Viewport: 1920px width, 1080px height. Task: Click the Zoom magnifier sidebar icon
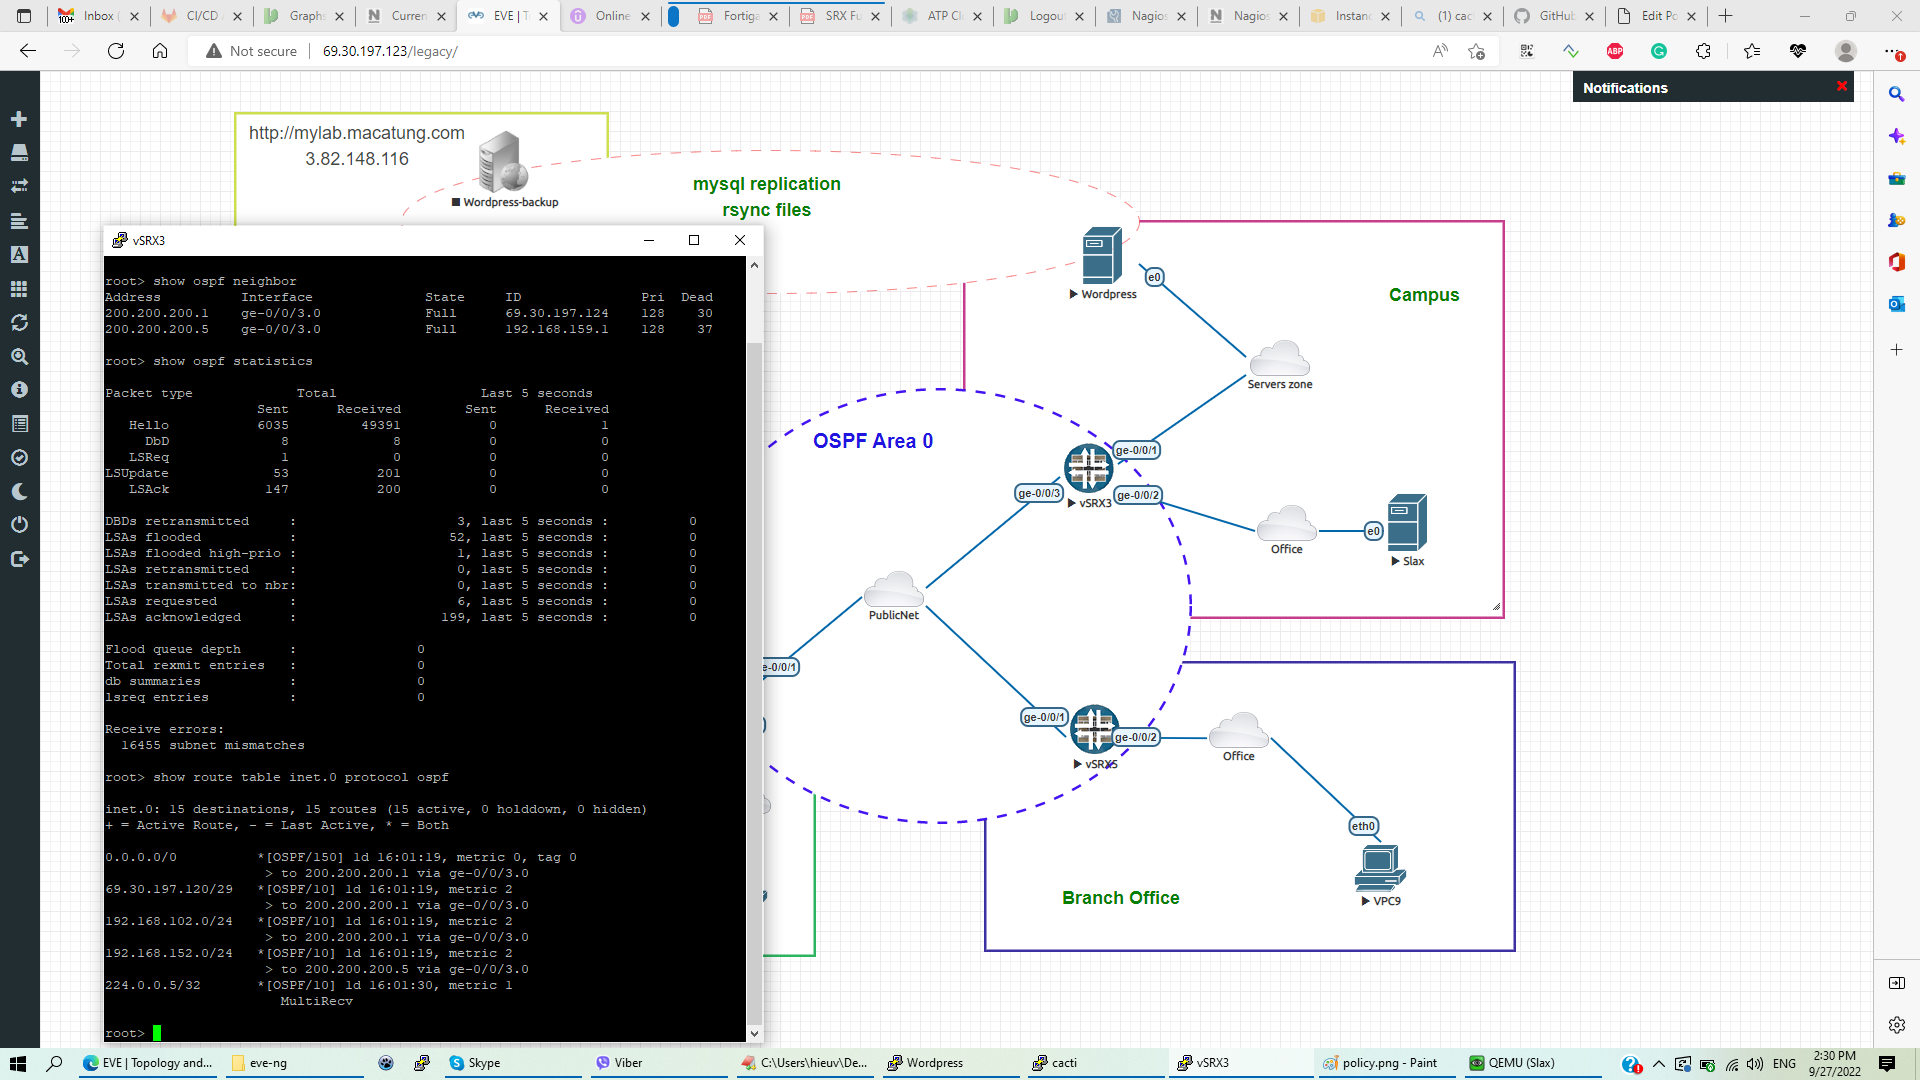[x=19, y=356]
